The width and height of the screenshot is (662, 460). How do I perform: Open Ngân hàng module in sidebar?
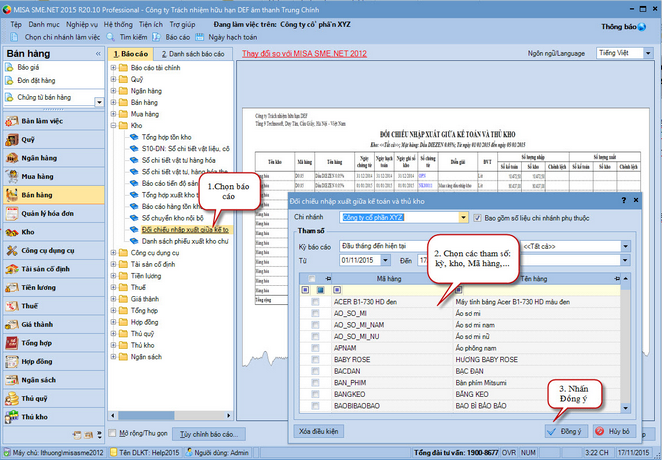click(54, 158)
